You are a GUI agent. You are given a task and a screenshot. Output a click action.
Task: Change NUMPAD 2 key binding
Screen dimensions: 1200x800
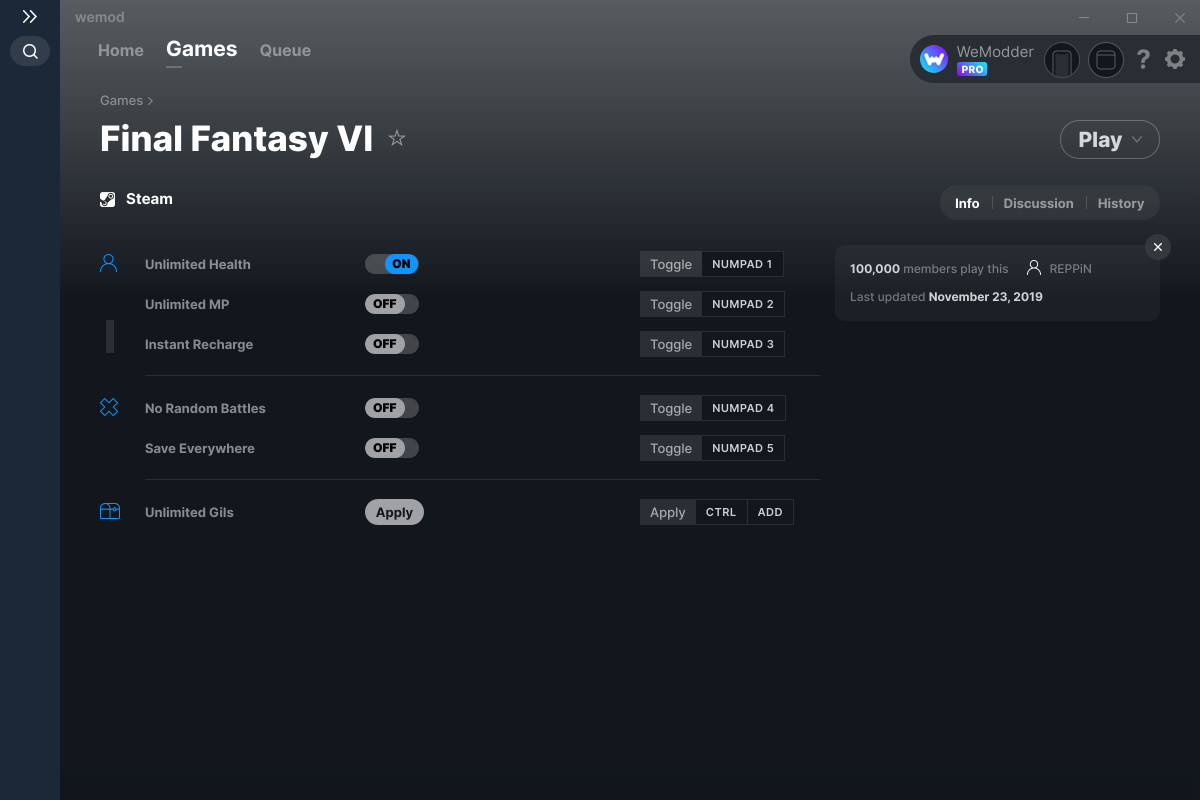pos(743,304)
